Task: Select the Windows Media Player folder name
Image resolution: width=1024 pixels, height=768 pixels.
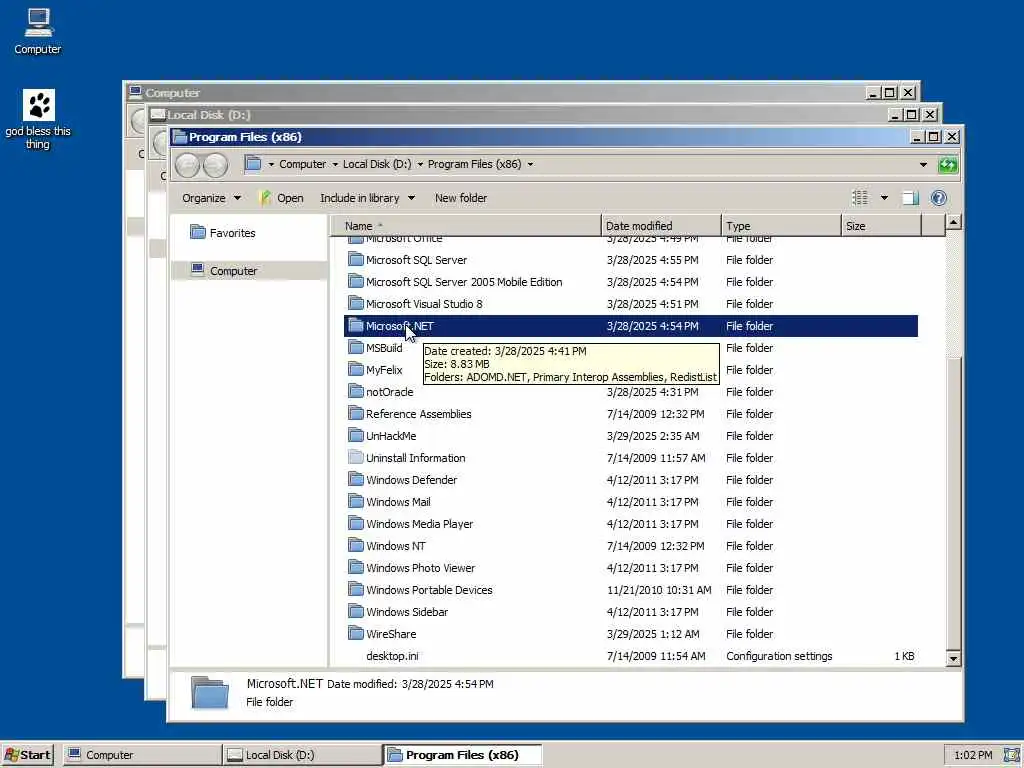Action: tap(419, 524)
